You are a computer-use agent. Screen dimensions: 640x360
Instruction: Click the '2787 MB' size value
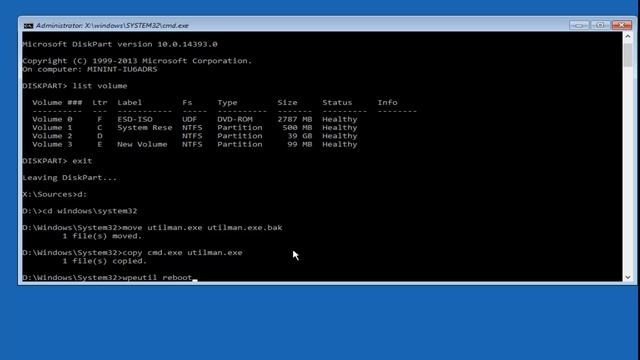click(x=295, y=119)
